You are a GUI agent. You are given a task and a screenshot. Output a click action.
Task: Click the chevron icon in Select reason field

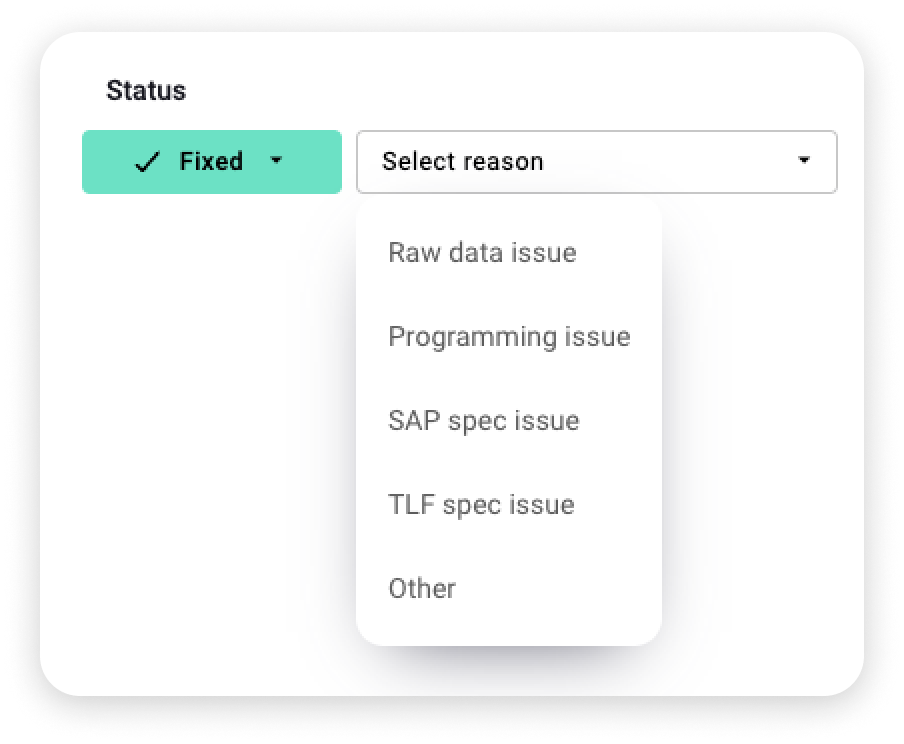click(806, 161)
